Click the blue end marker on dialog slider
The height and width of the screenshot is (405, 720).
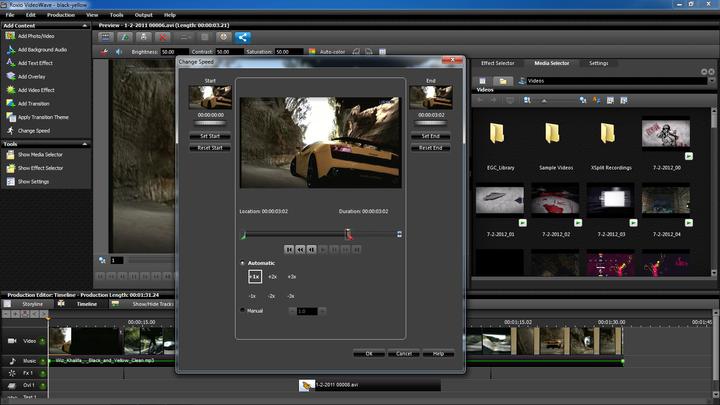point(399,234)
